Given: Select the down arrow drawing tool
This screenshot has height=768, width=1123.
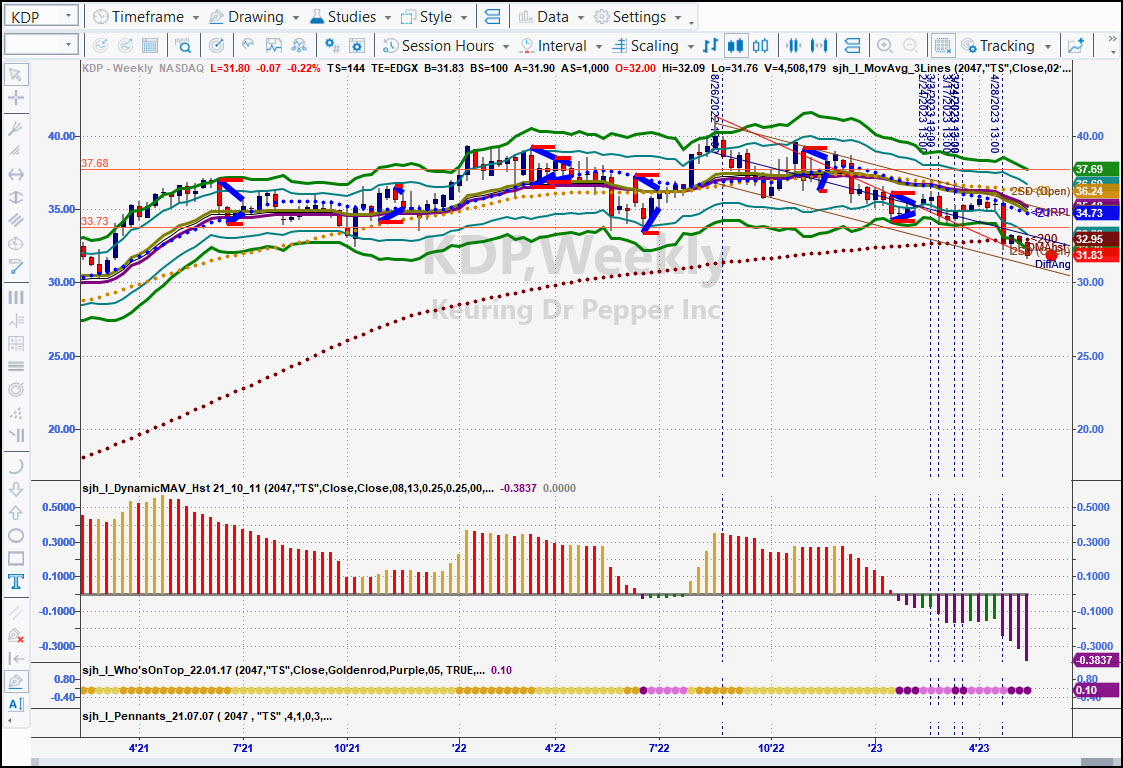Looking at the screenshot, I should coord(16,489).
